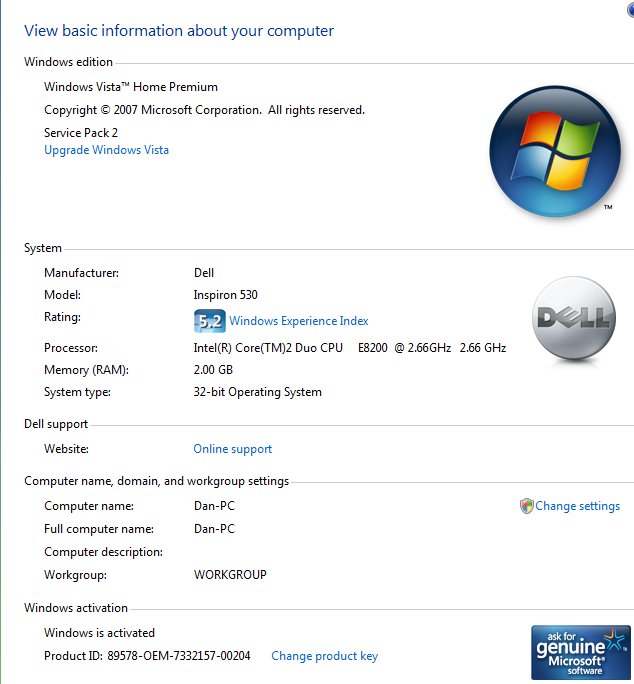Click the Workgroup label
This screenshot has height=684, width=634.
[x=75, y=575]
